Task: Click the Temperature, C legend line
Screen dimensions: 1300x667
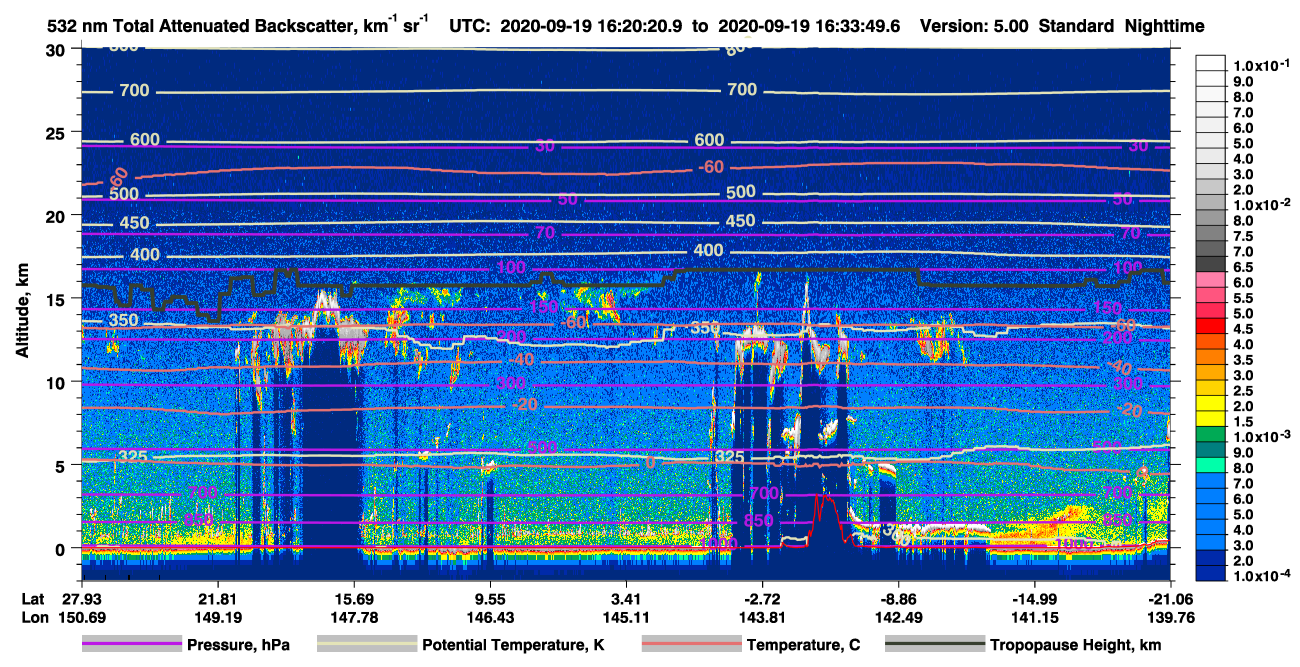Action: (690, 645)
